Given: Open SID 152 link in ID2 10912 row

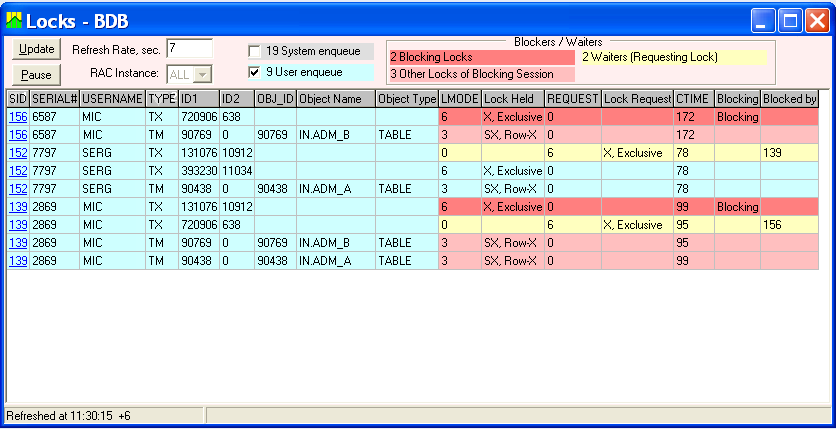Looking at the screenshot, I should pyautogui.click(x=18, y=153).
